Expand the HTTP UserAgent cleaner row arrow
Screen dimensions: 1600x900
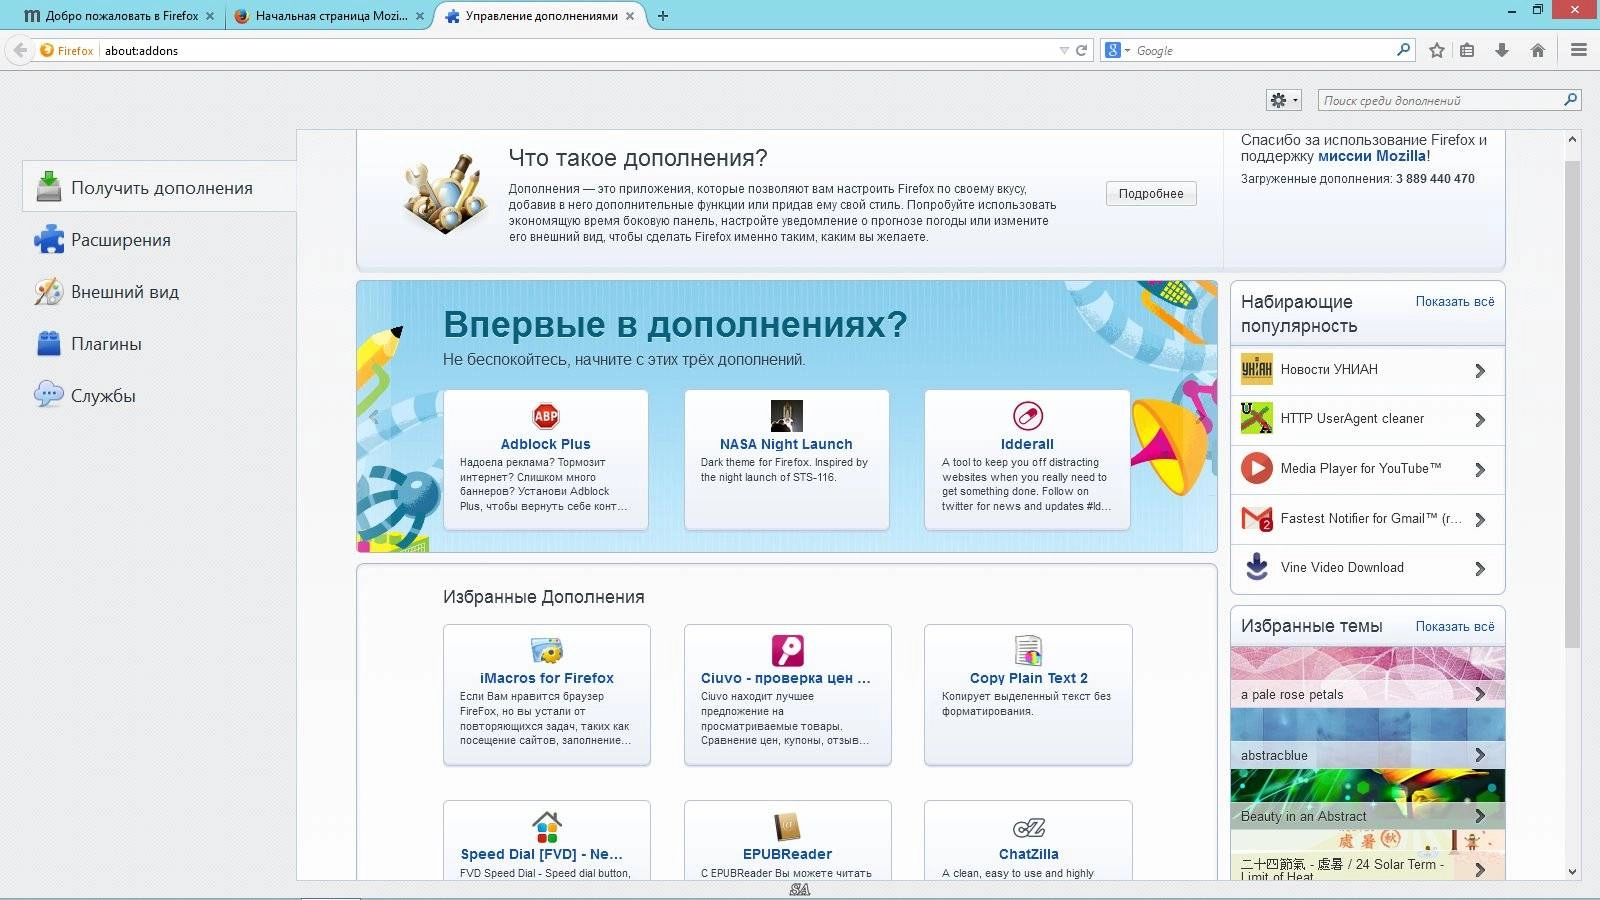coord(1480,420)
